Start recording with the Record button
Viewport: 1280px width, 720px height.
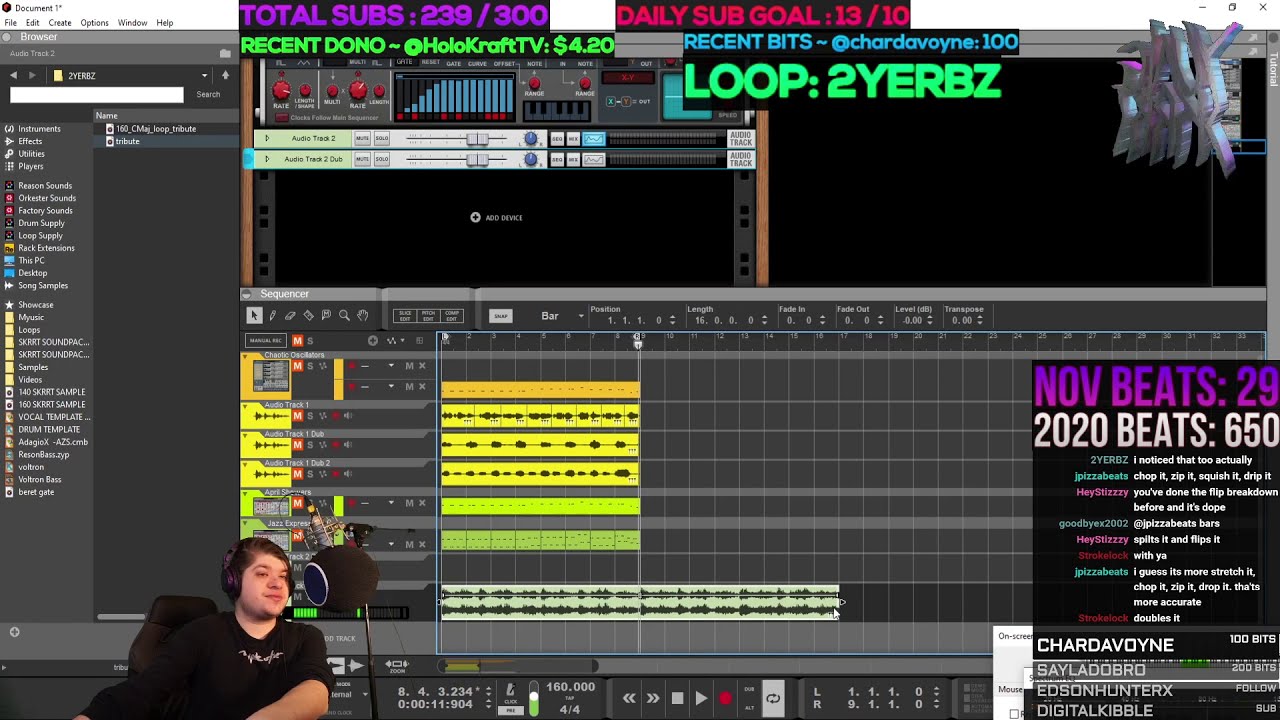coord(725,699)
